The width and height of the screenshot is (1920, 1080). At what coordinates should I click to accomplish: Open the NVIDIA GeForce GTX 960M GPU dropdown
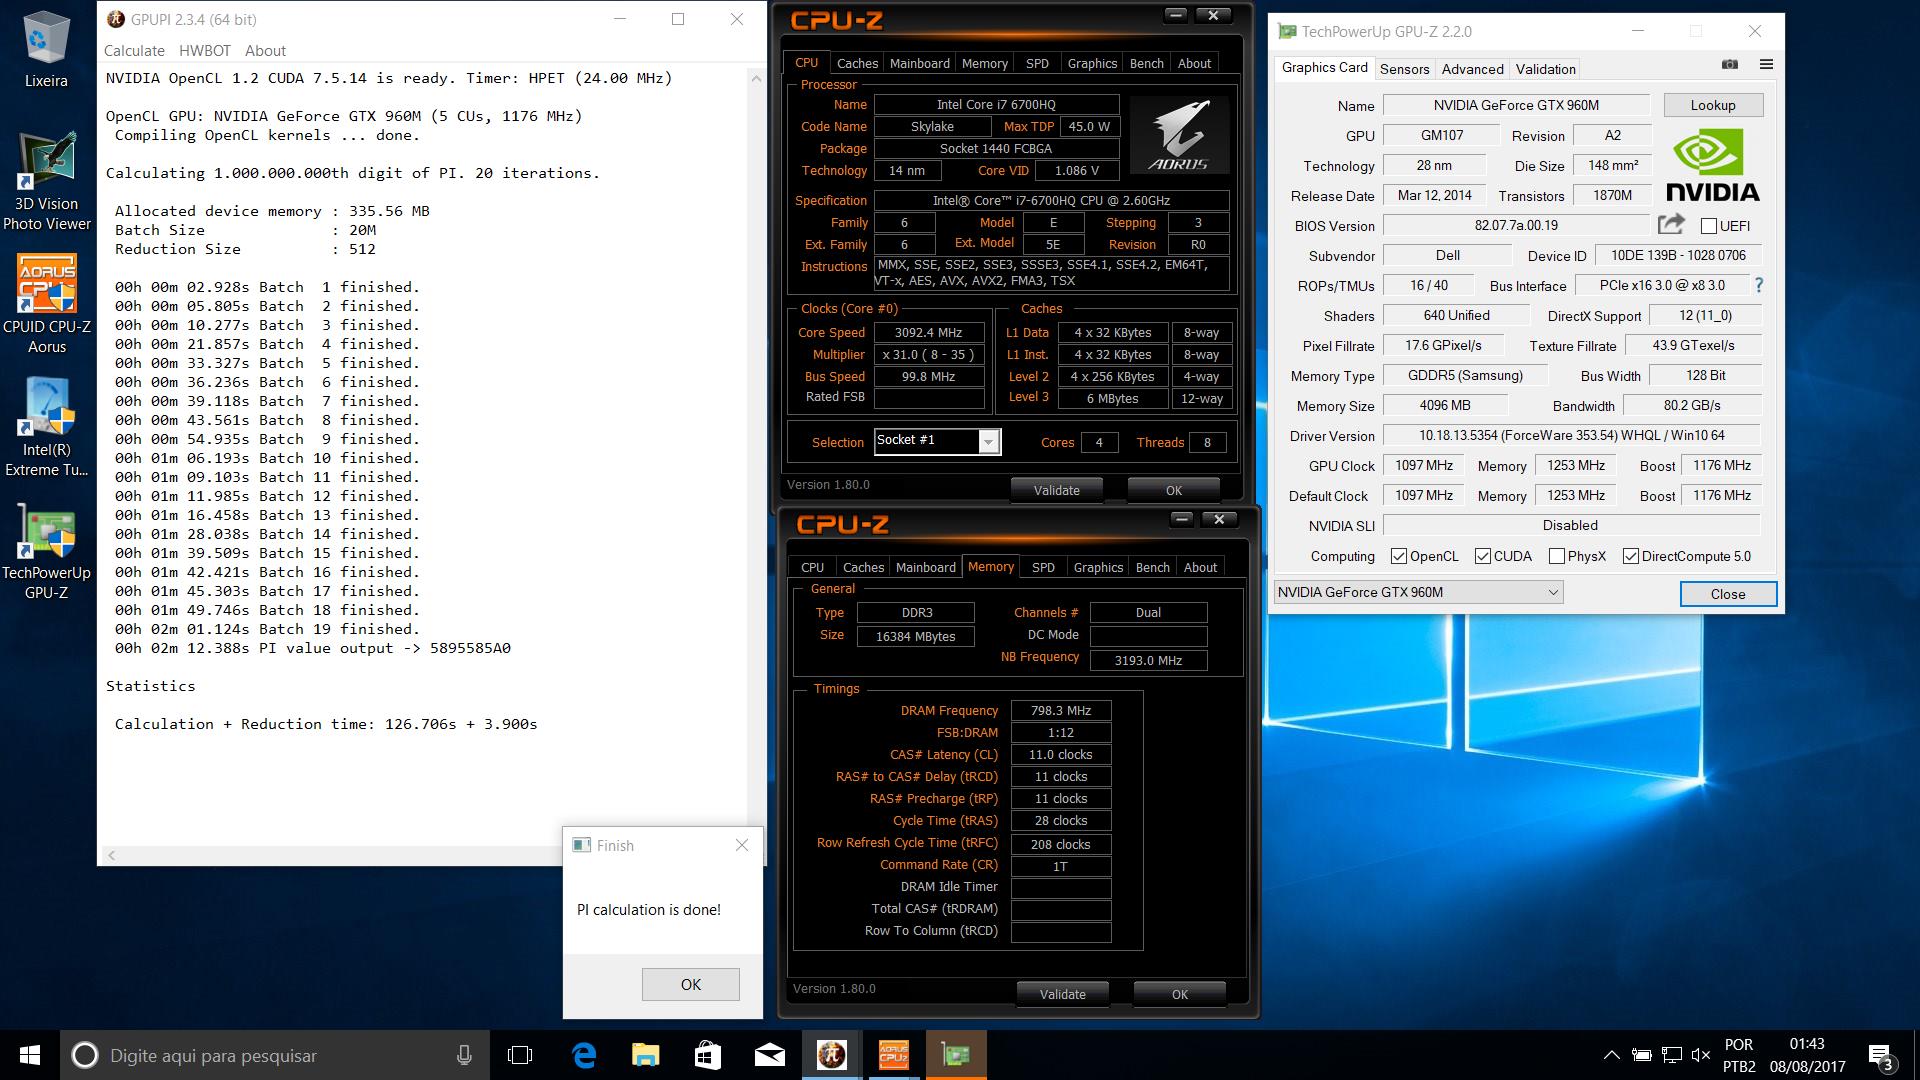pyautogui.click(x=1418, y=592)
